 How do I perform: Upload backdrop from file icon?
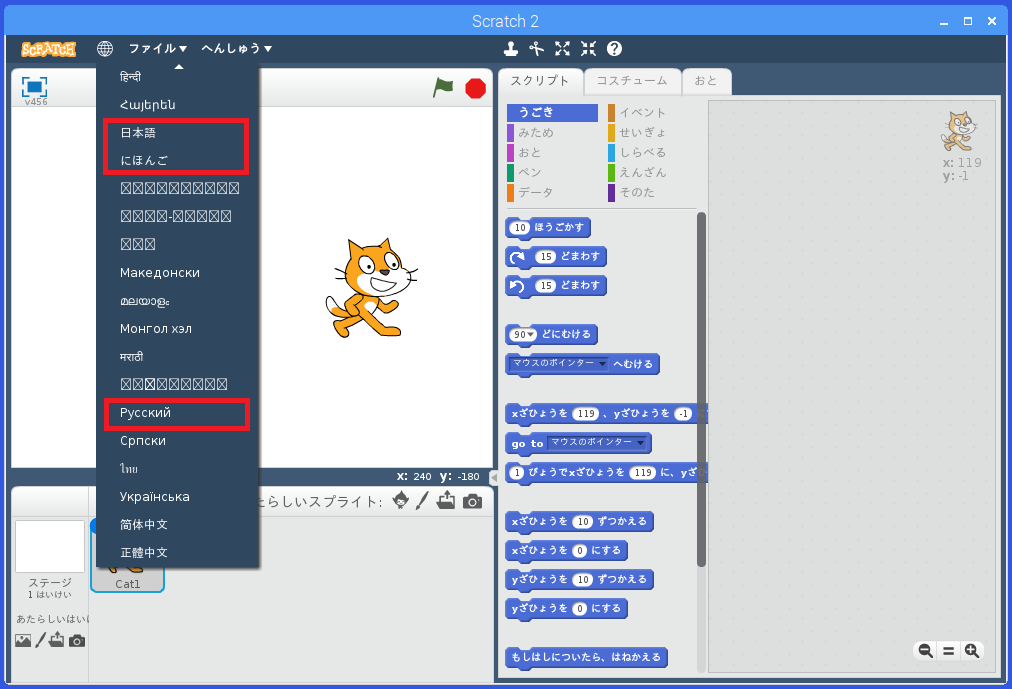pos(57,640)
